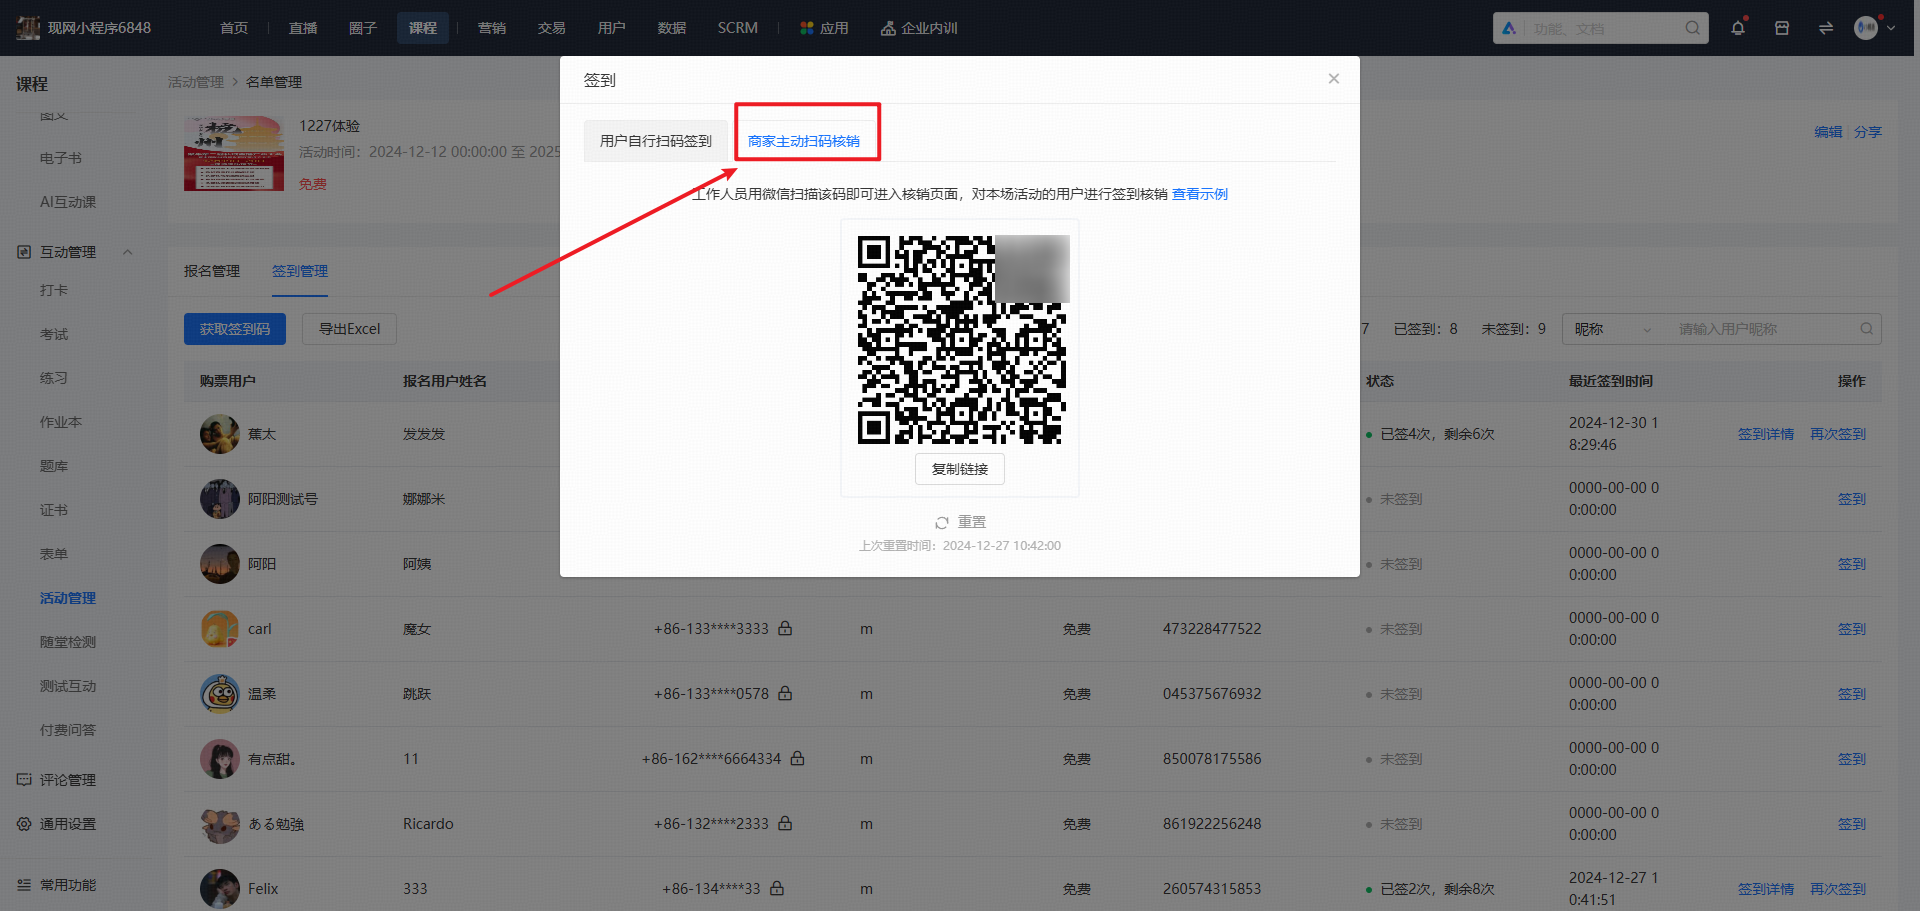Click the magnifier in the top search box
This screenshot has height=911, width=1920.
click(x=1692, y=28)
